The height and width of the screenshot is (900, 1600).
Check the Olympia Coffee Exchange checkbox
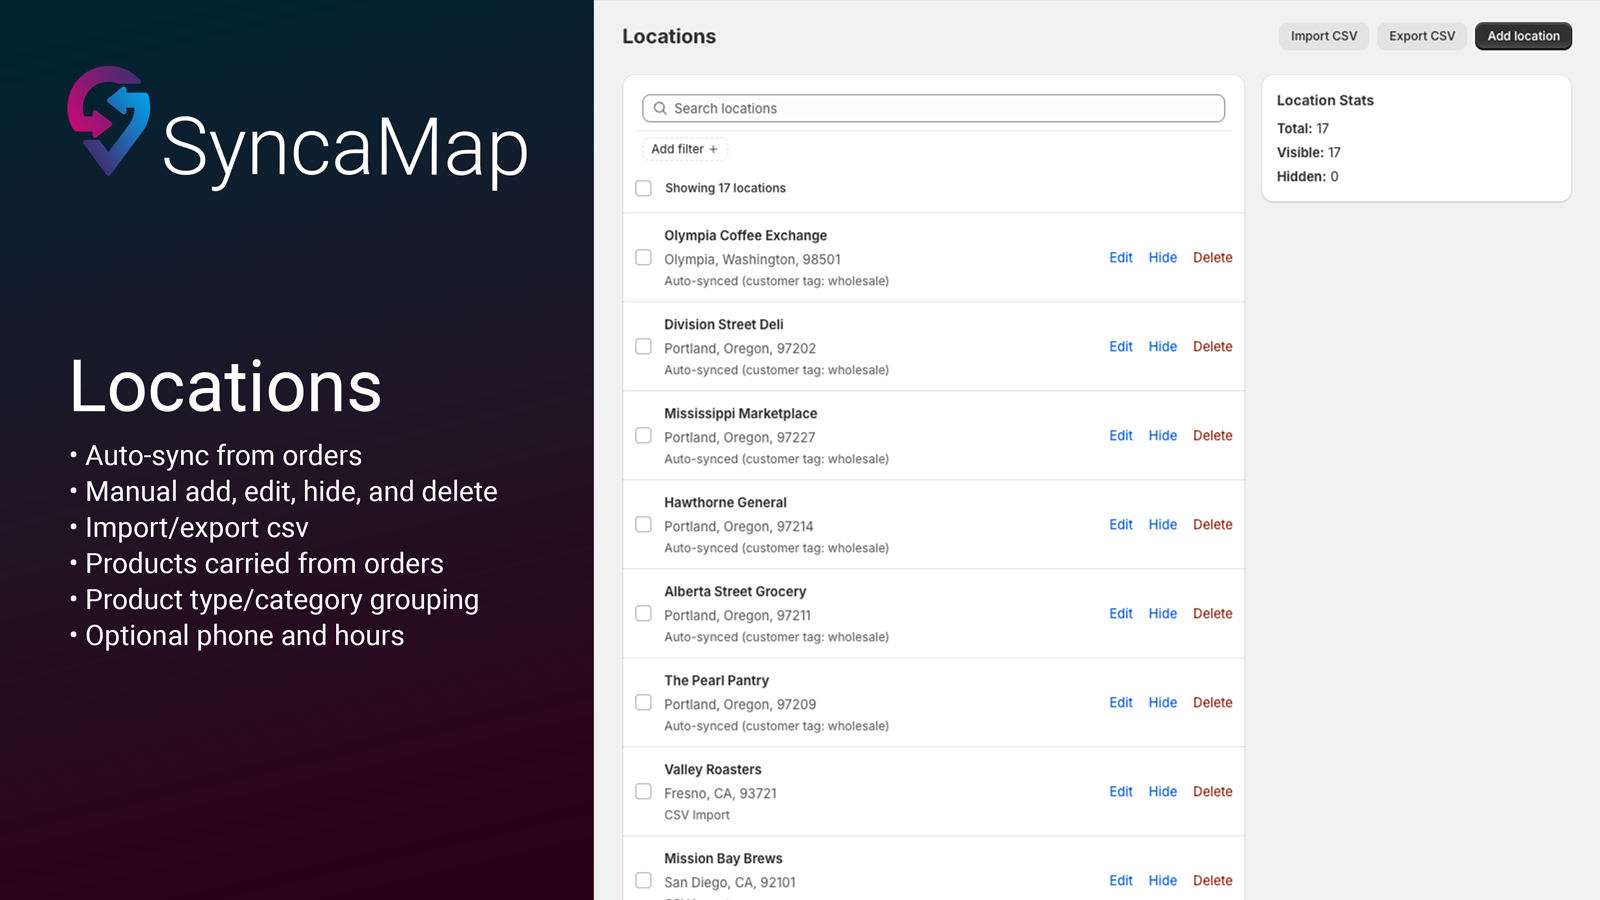(644, 257)
